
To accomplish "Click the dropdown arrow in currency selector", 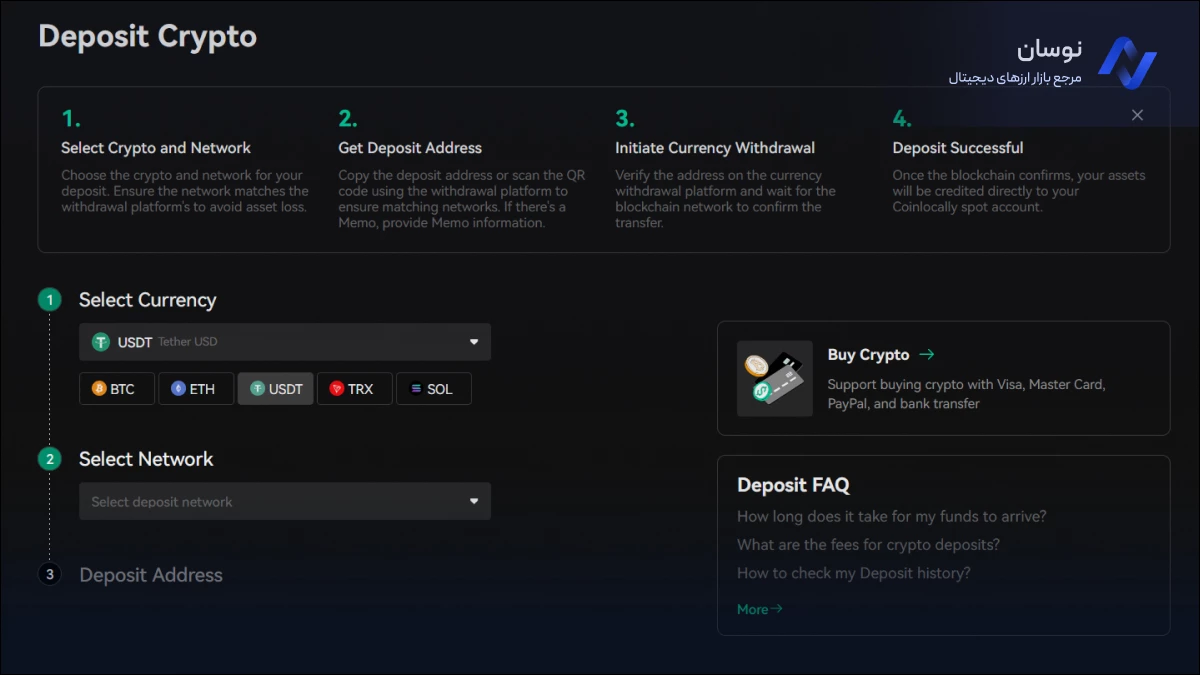I will coord(474,342).
